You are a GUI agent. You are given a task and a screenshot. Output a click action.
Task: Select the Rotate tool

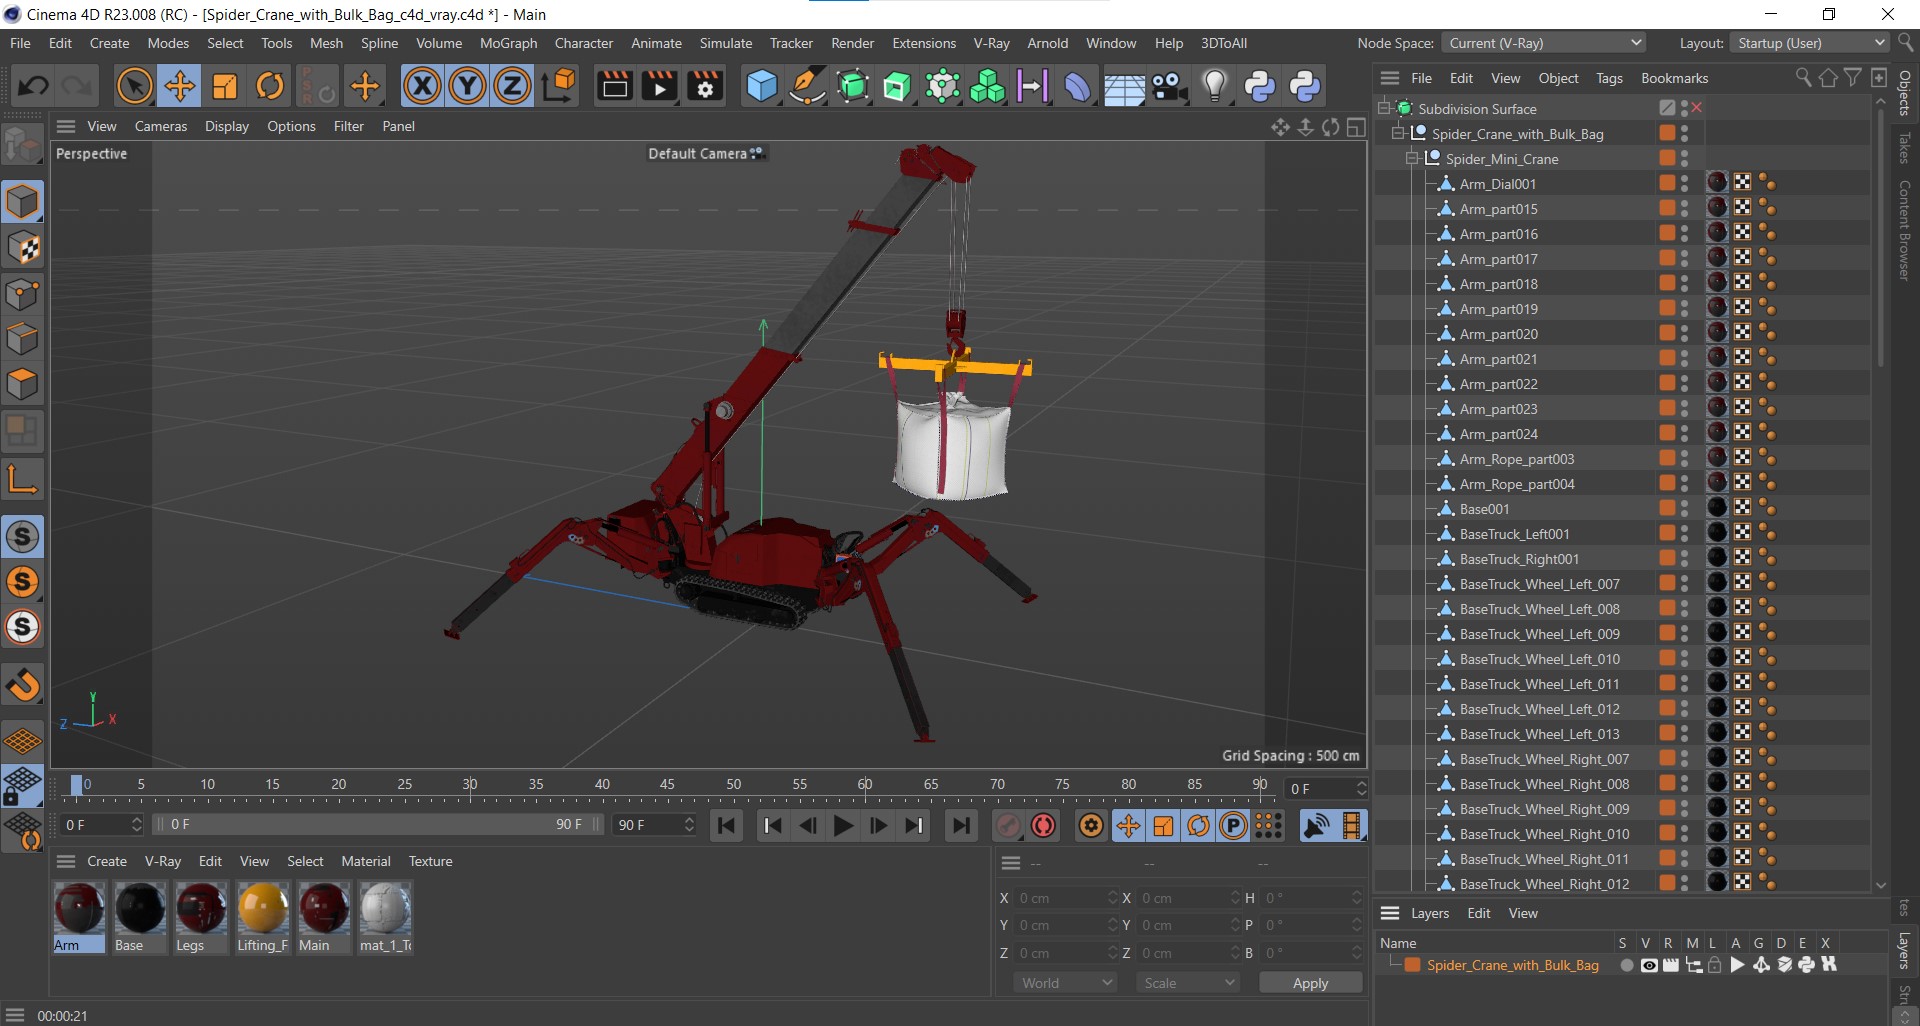point(270,87)
